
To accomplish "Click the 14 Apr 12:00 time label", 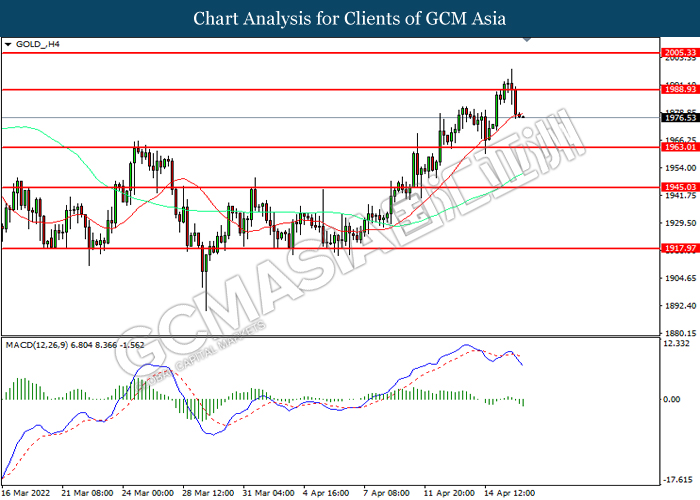I will (509, 493).
